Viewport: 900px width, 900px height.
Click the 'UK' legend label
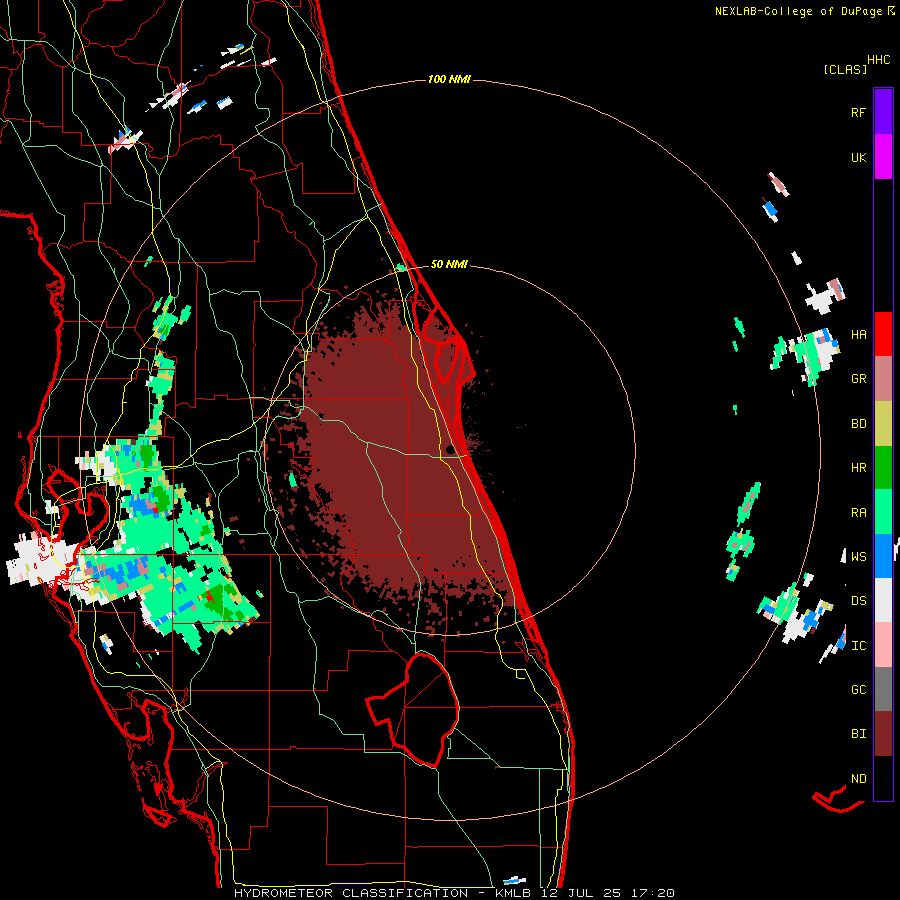tap(858, 157)
